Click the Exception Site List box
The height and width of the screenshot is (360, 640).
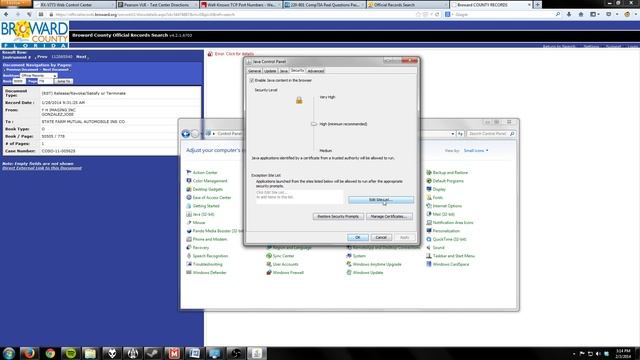pyautogui.click(x=299, y=196)
